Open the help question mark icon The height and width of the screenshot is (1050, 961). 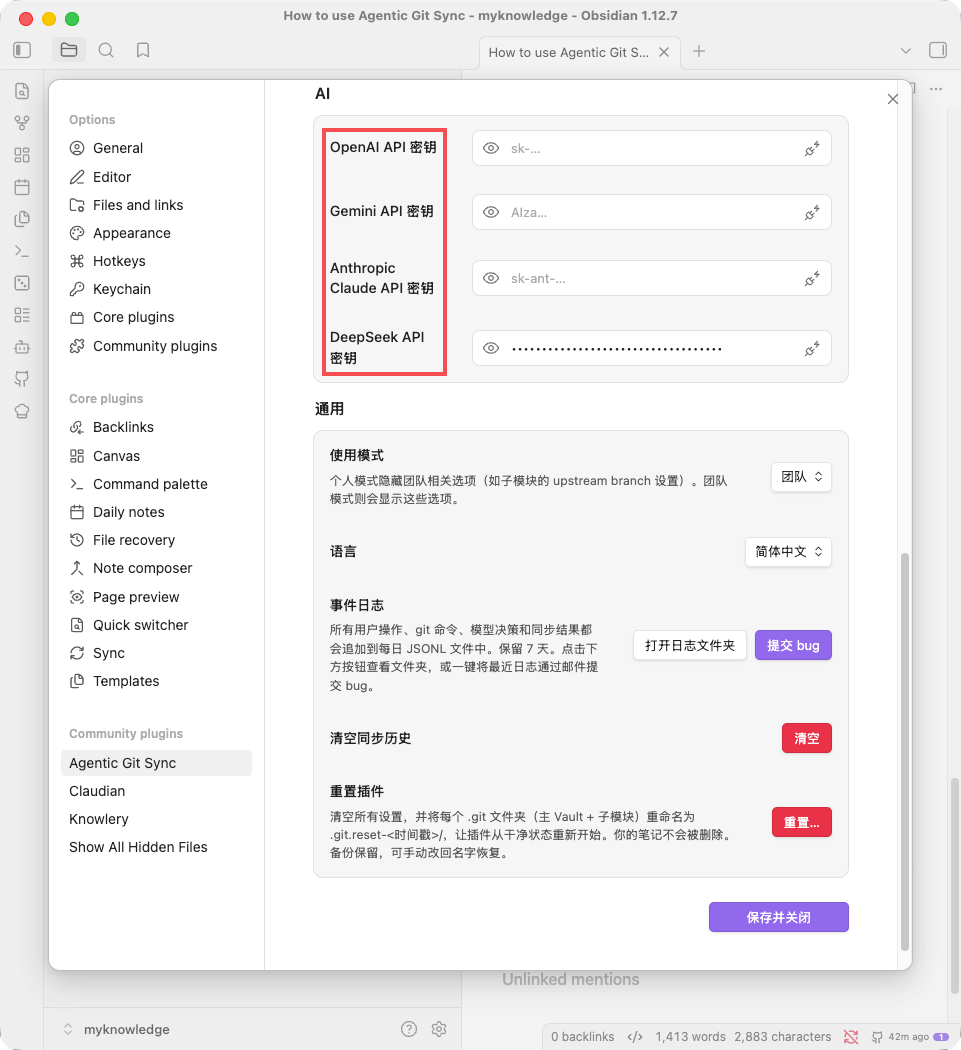409,1029
